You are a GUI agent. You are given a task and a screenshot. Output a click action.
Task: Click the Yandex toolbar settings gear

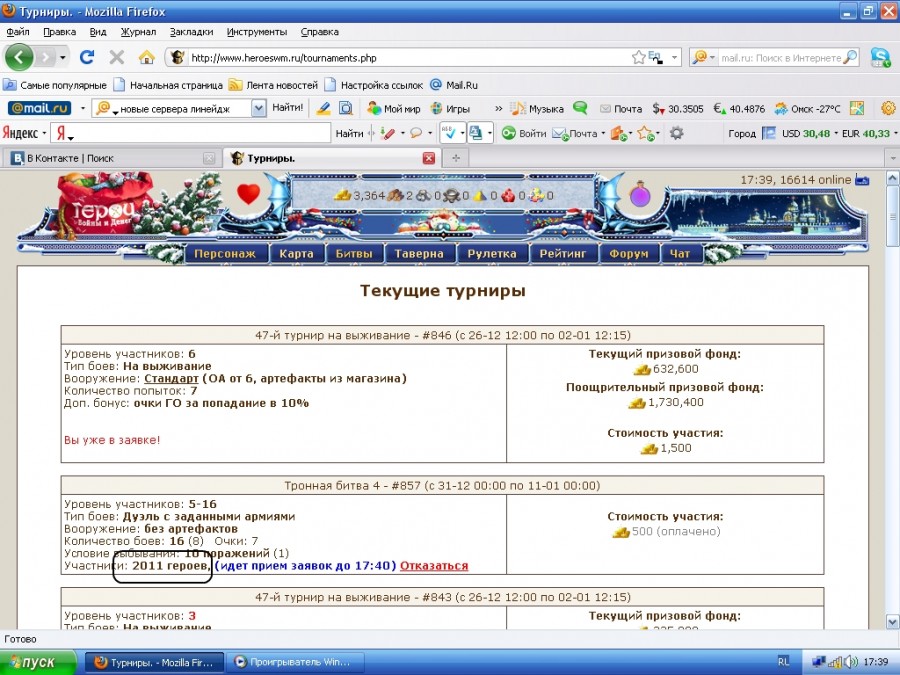pos(677,133)
